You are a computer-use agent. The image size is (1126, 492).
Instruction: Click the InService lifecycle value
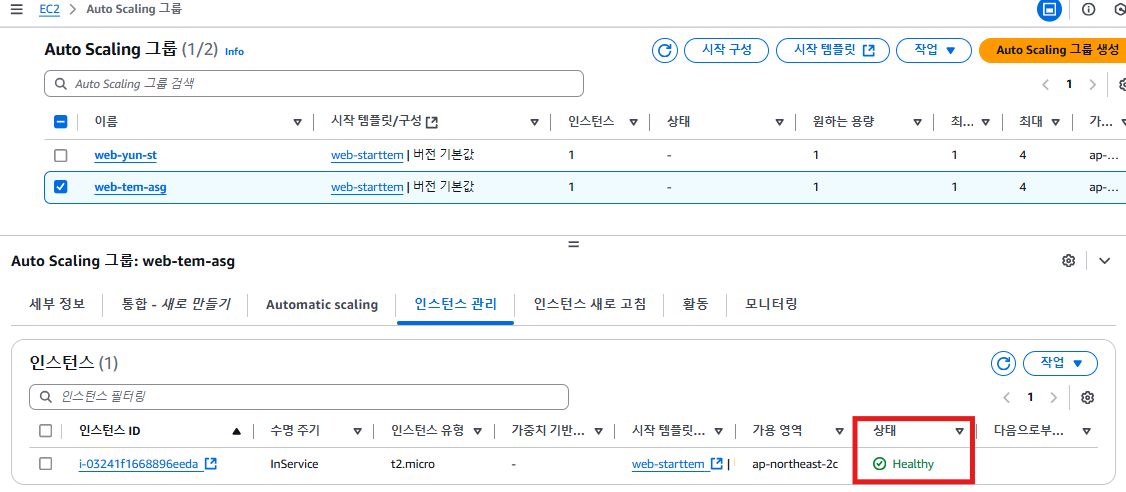(294, 464)
